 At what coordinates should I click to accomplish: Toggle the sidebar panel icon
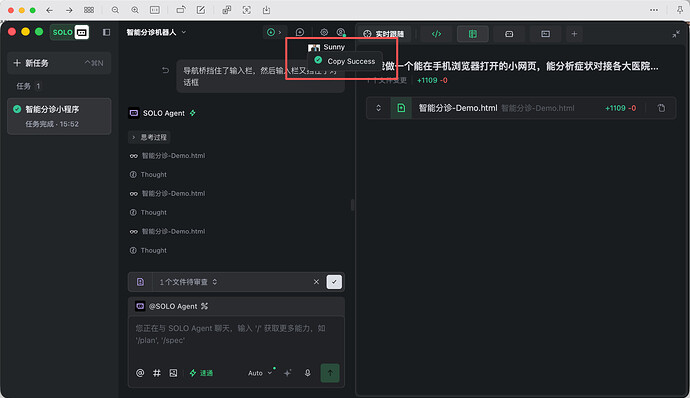pos(106,32)
